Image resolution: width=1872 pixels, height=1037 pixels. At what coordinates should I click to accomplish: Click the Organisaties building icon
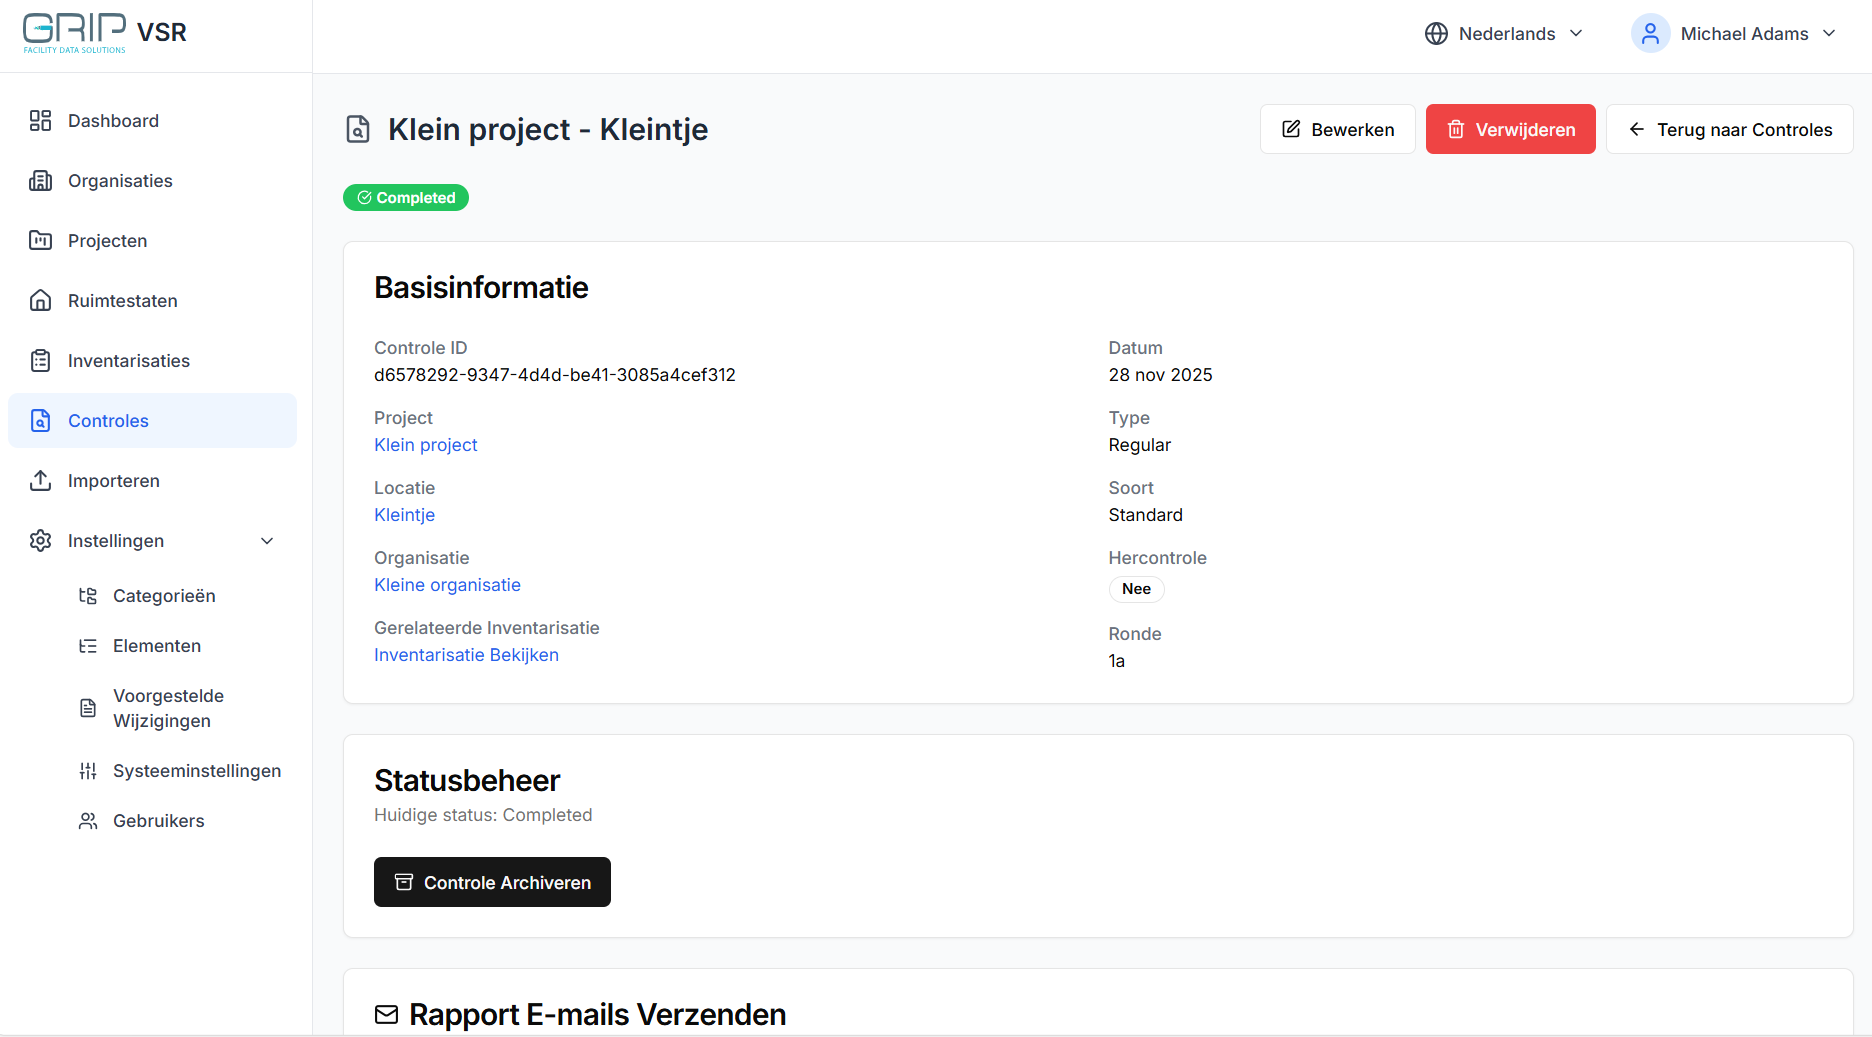click(40, 181)
